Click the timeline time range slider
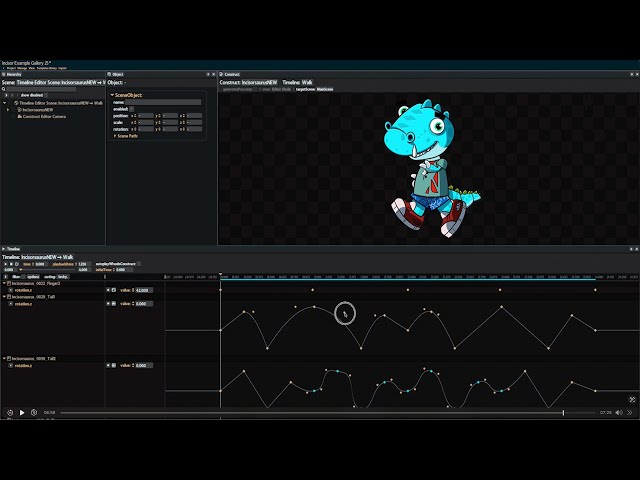Image resolution: width=640 pixels, height=480 pixels. (x=49, y=270)
